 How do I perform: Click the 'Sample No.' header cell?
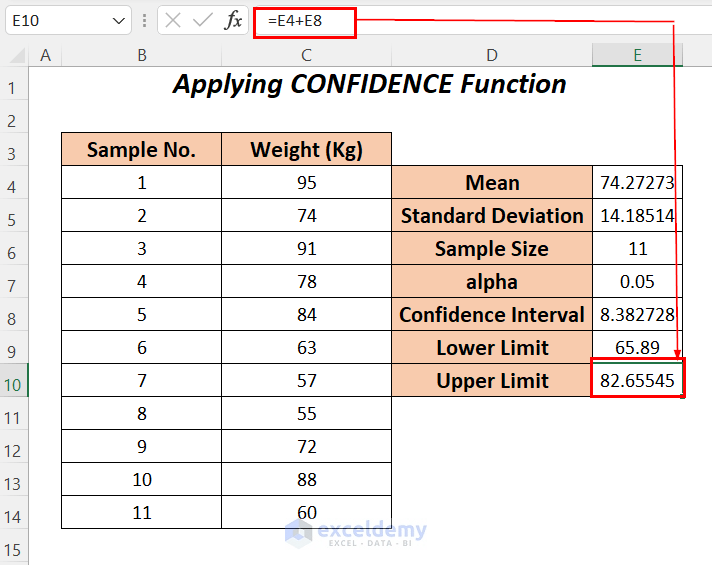point(142,149)
